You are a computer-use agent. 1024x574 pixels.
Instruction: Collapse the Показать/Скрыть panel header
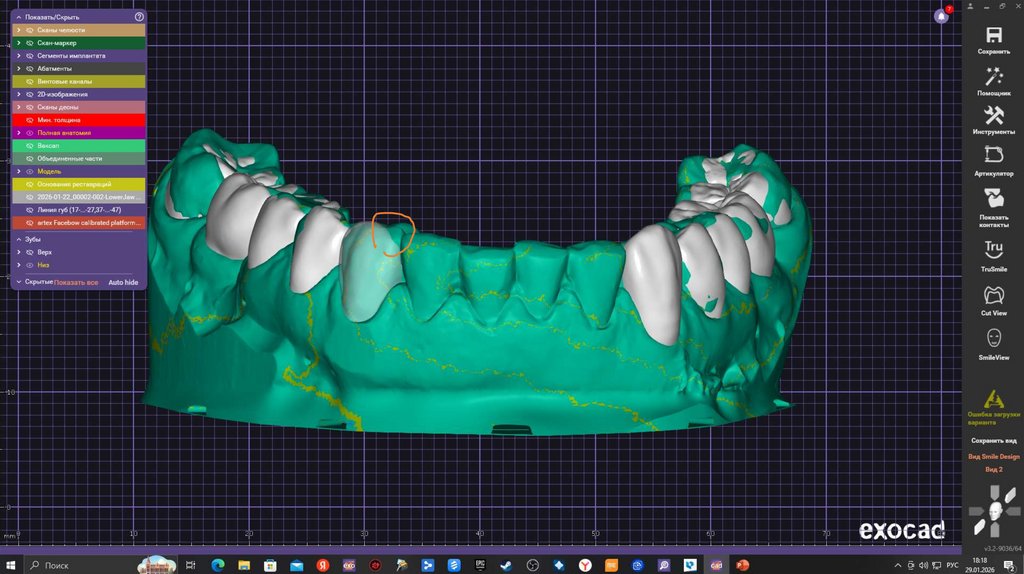click(18, 17)
